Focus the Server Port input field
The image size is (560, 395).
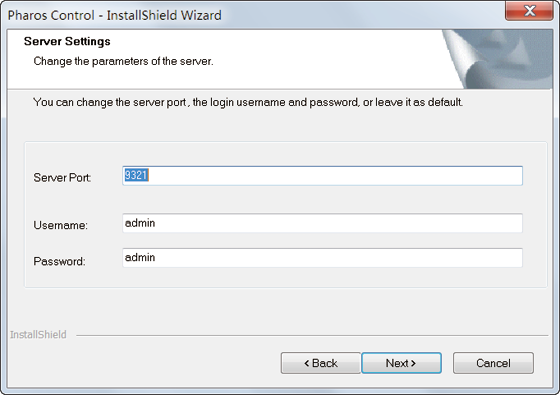pyautogui.click(x=322, y=176)
